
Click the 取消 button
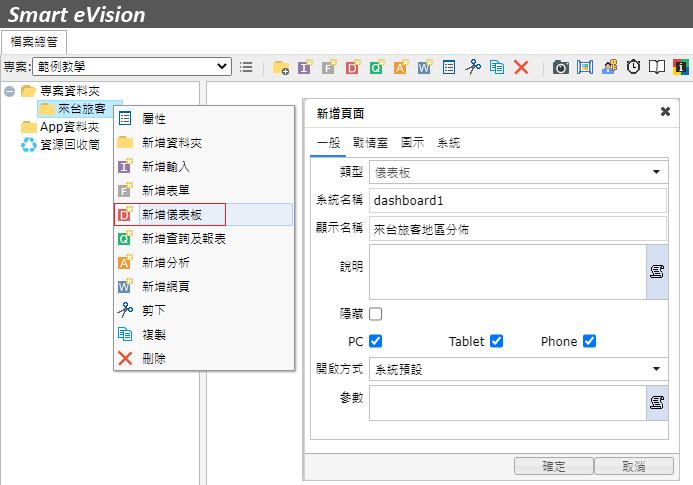pyautogui.click(x=634, y=466)
